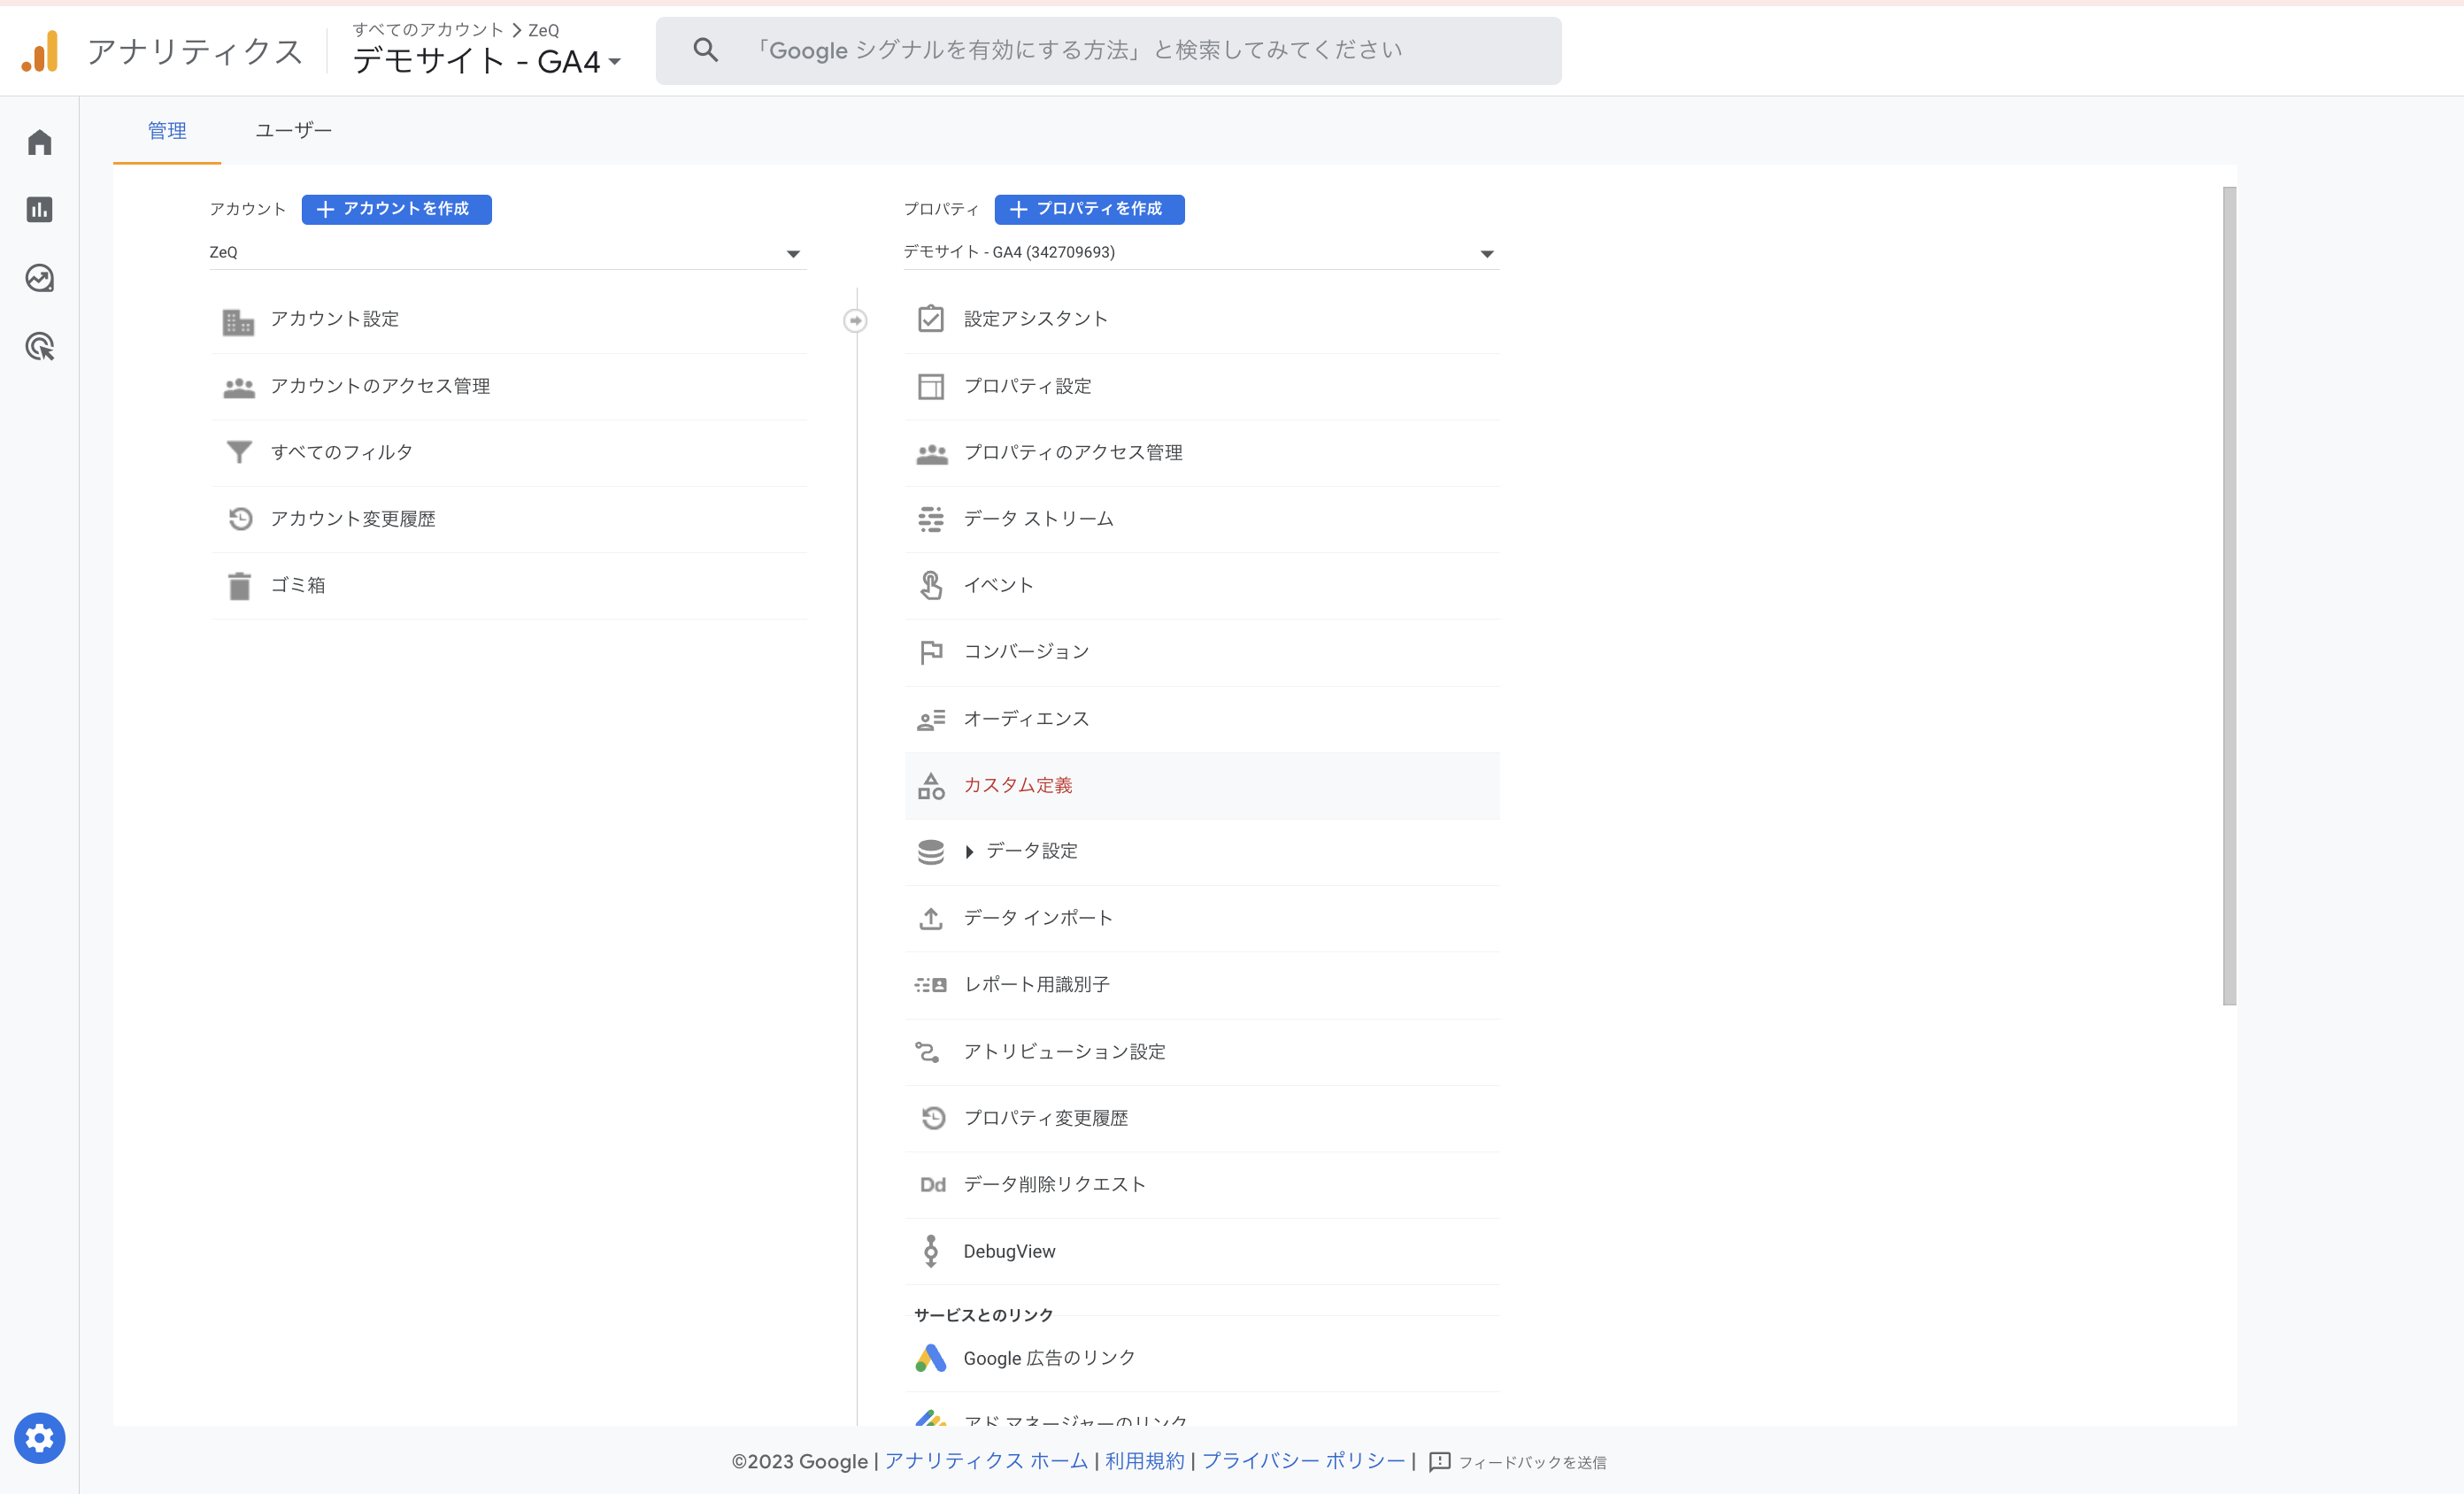Click the プロパティのアクセス管理 people icon
This screenshot has height=1494, width=2464.
932,453
